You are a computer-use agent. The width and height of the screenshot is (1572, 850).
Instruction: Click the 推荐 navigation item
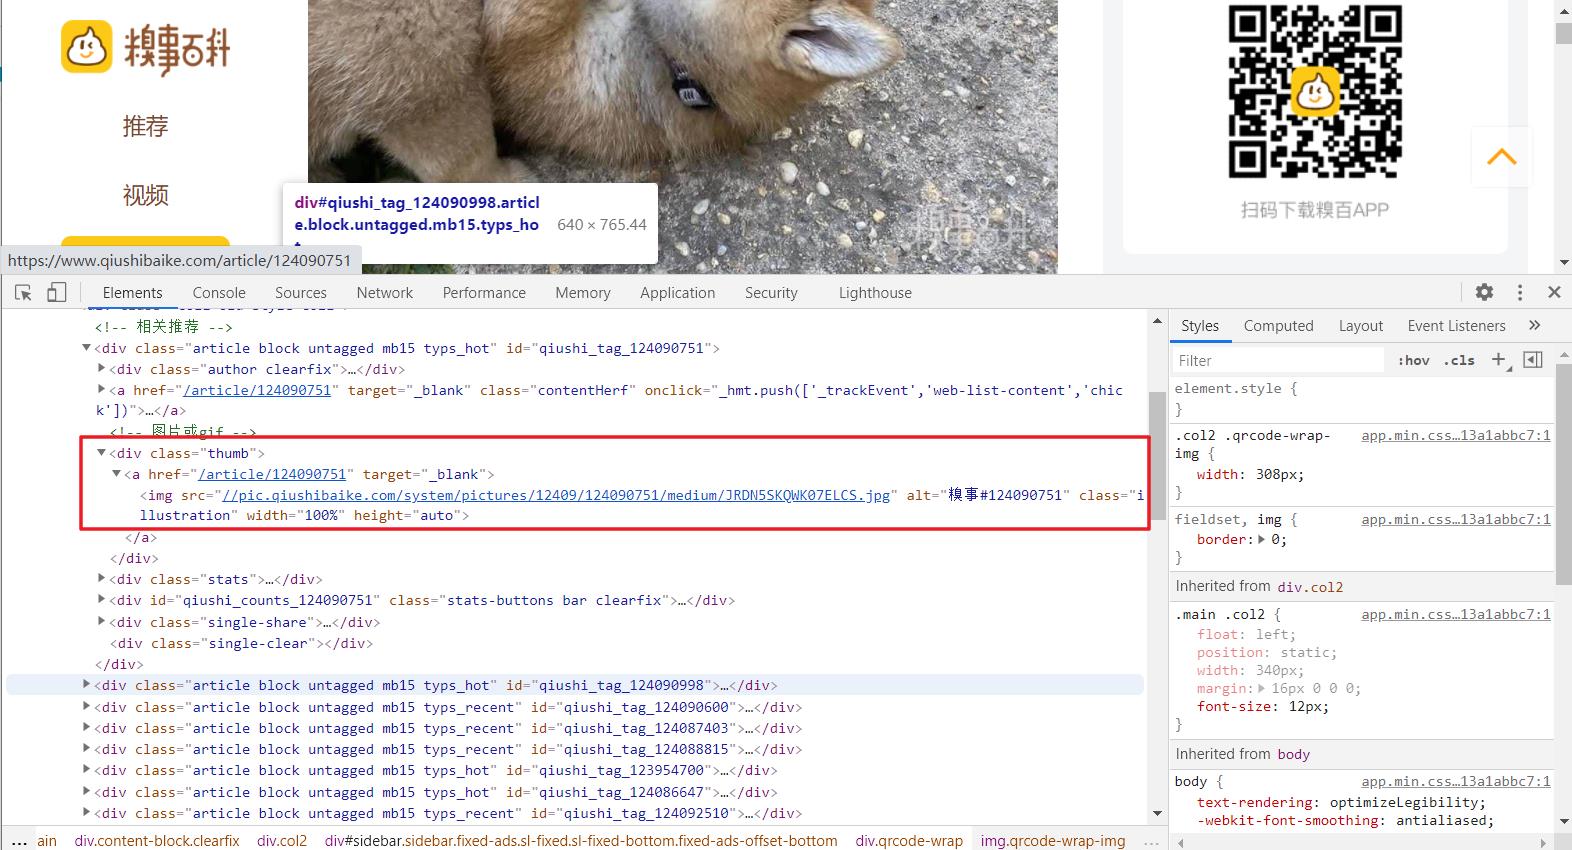(146, 126)
